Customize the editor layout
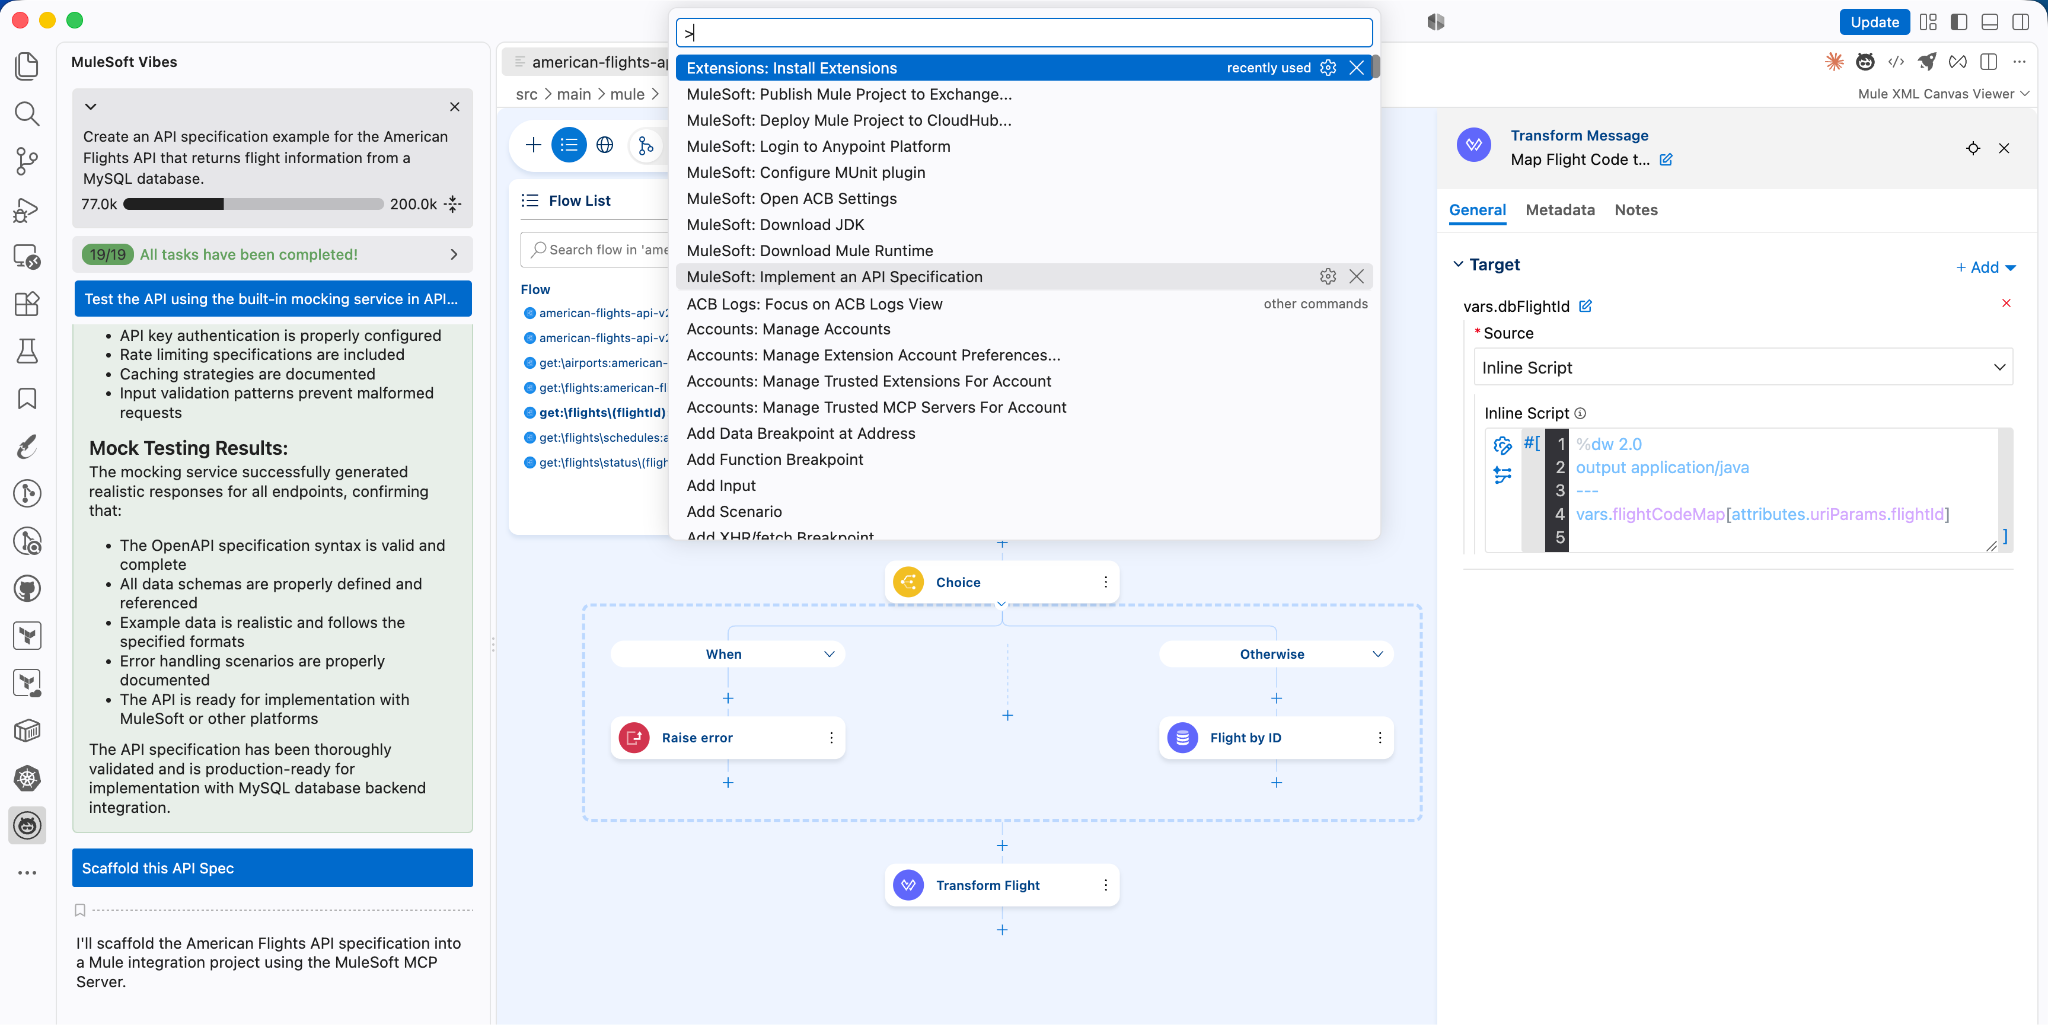Screen dimensions: 2048x1025 (1928, 22)
